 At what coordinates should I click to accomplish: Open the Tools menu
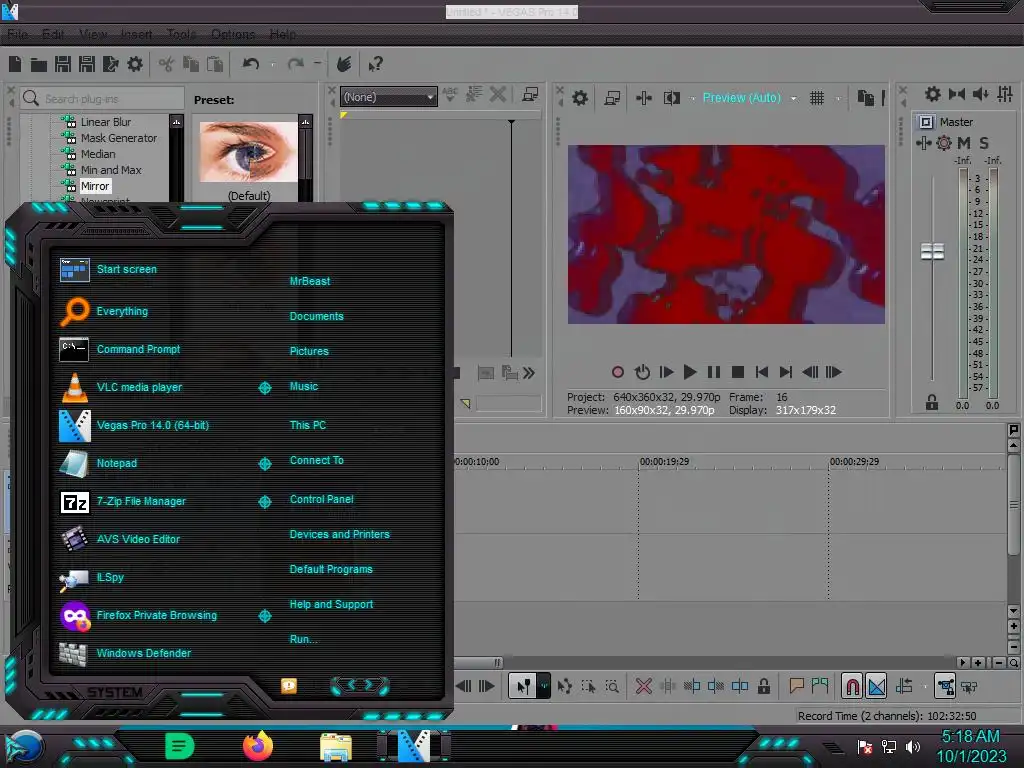point(182,34)
